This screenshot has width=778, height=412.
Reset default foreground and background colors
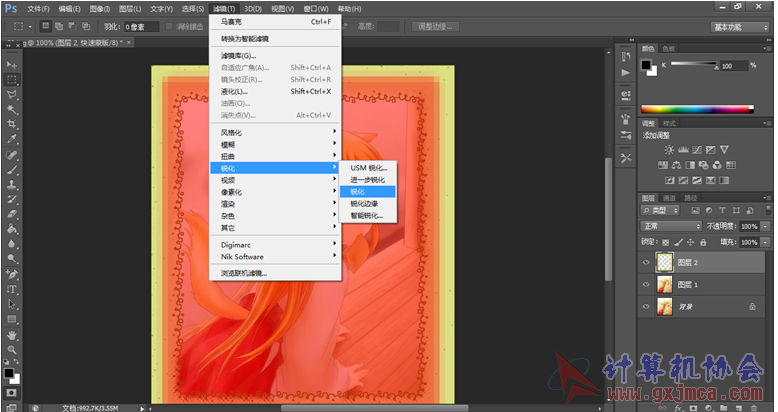6,362
